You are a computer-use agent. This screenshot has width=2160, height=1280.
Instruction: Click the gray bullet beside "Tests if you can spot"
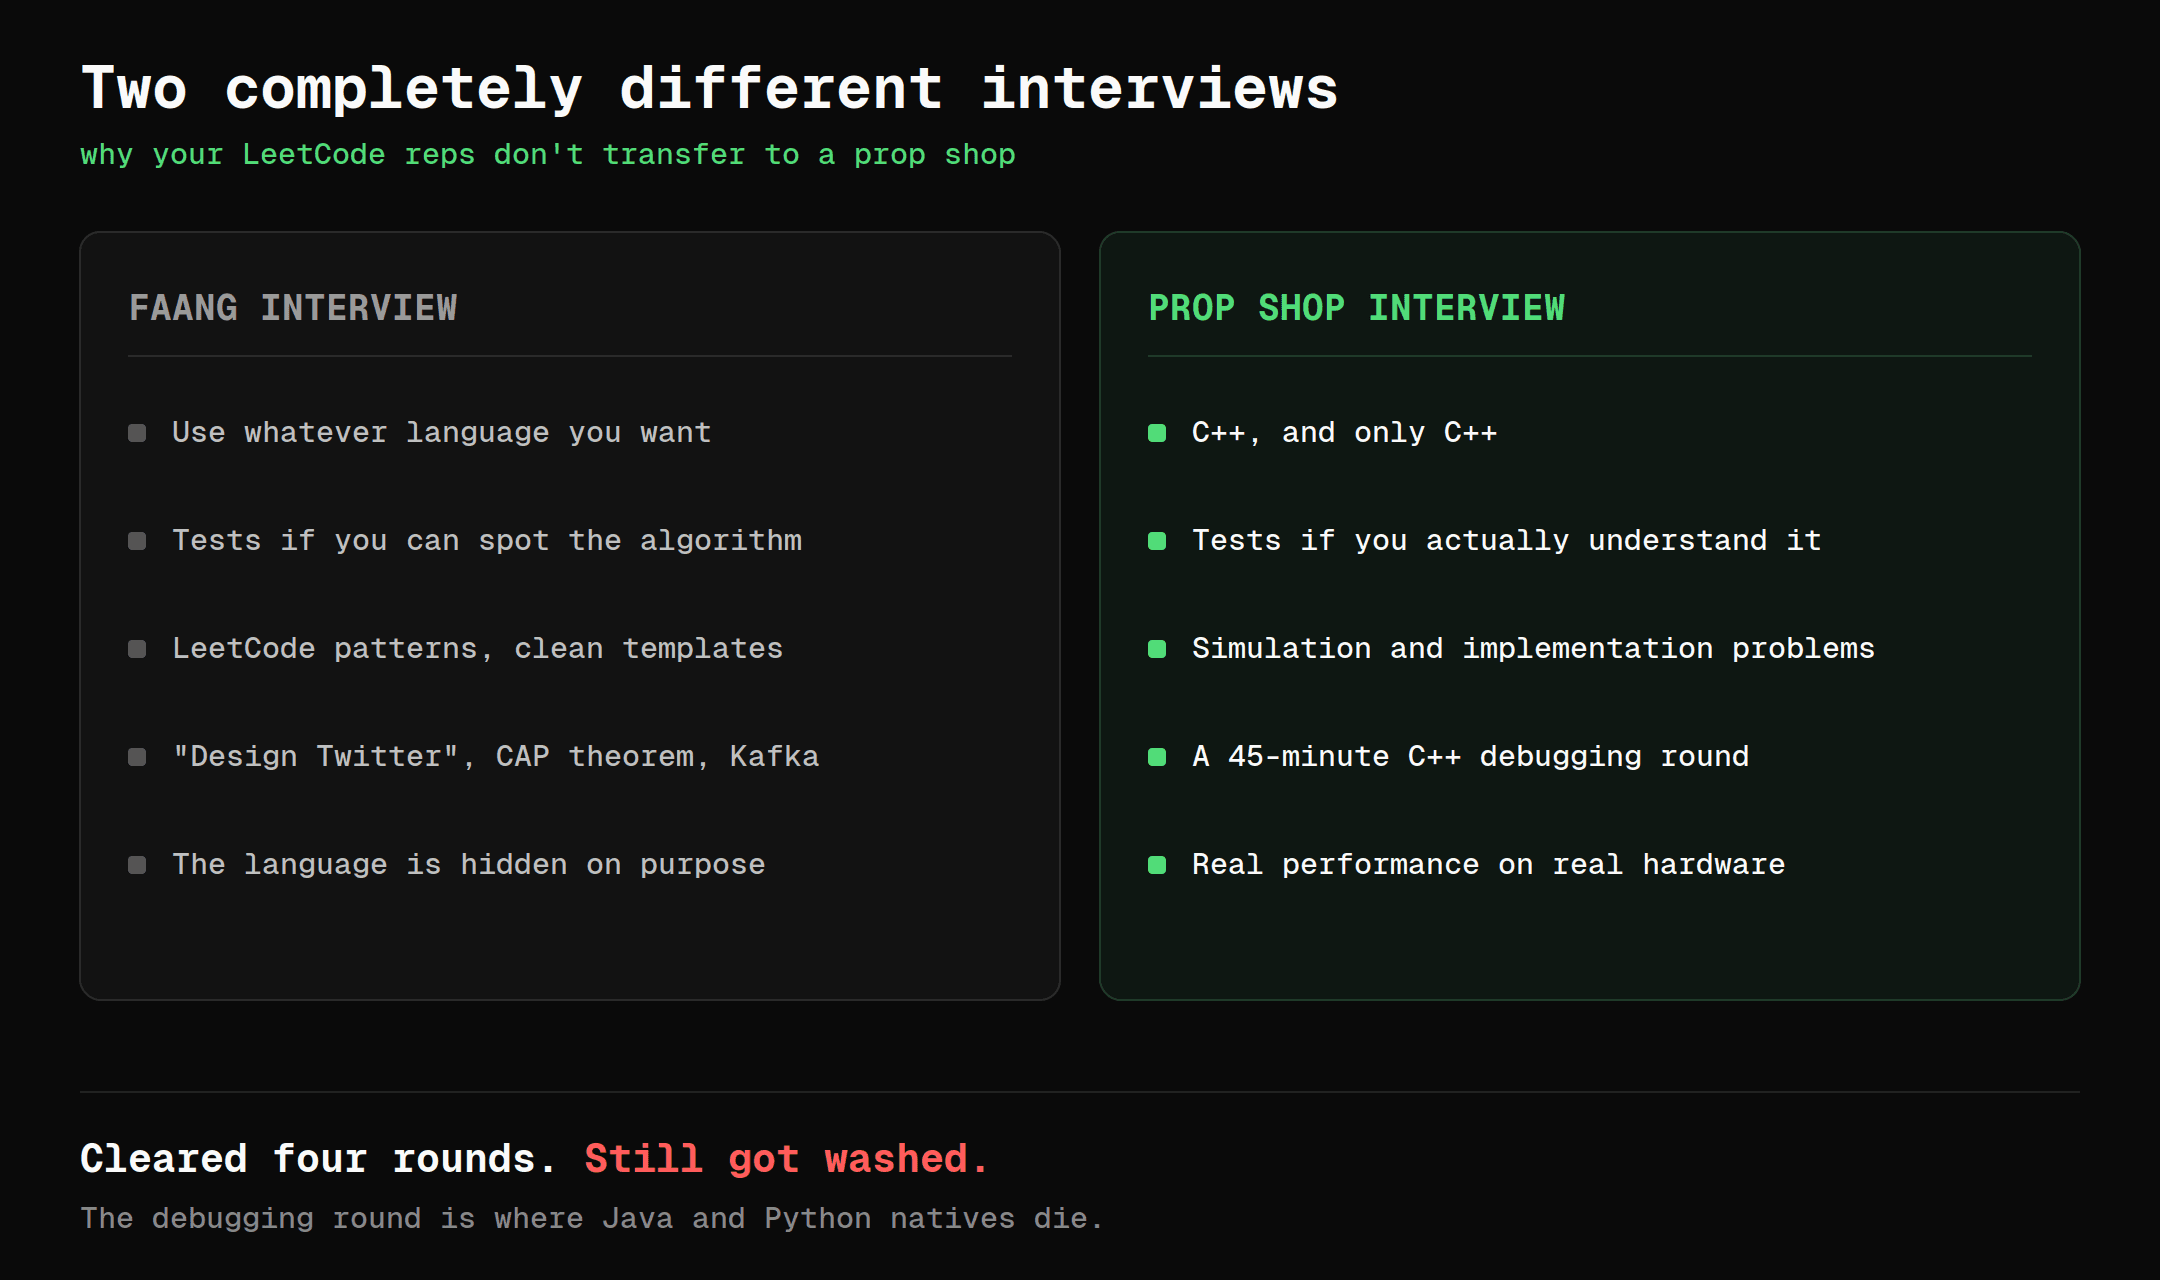pyautogui.click(x=137, y=541)
